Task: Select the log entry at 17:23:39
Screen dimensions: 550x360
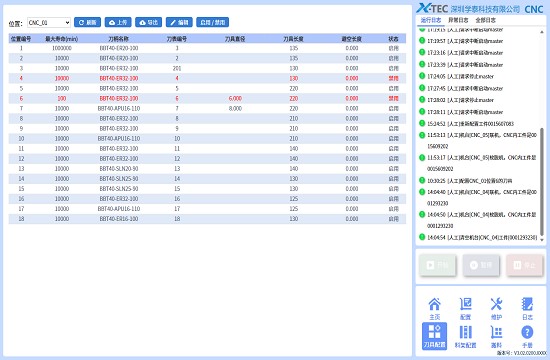Action: pyautogui.click(x=465, y=65)
